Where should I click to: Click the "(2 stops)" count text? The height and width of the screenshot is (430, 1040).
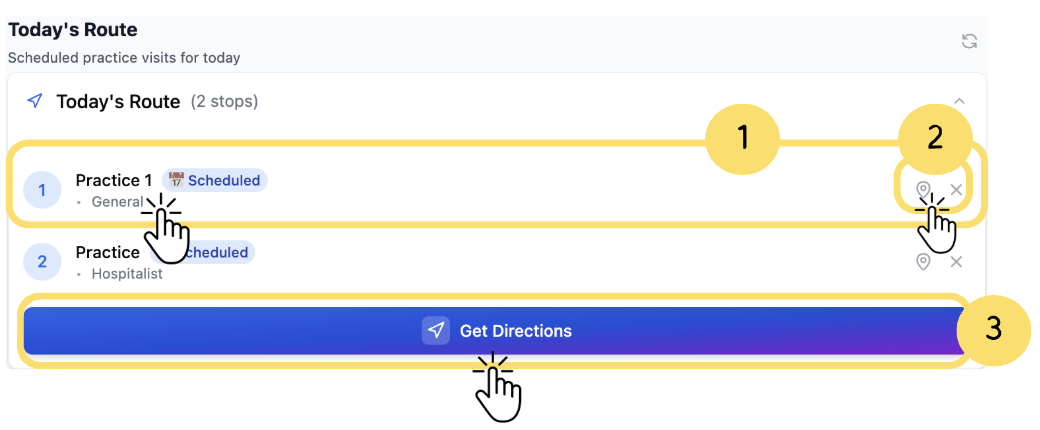(224, 102)
